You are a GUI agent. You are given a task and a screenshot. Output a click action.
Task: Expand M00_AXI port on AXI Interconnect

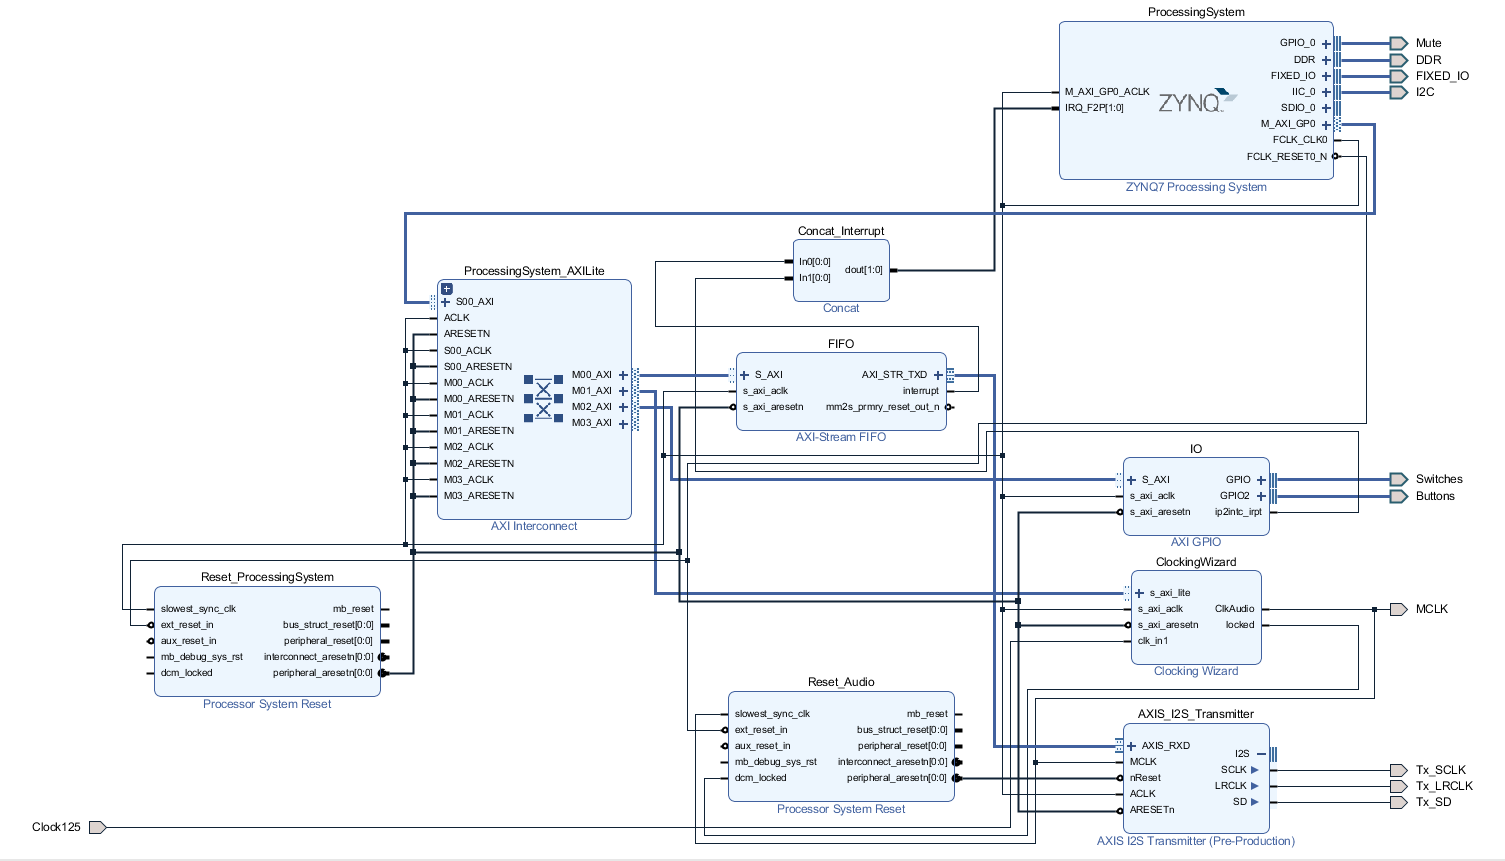623,375
